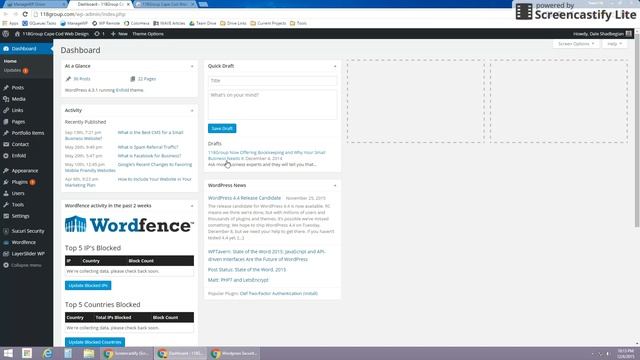Switch to the Screencastify Chrome window in taskbar
Screen dimensions: 640x360
(127, 353)
